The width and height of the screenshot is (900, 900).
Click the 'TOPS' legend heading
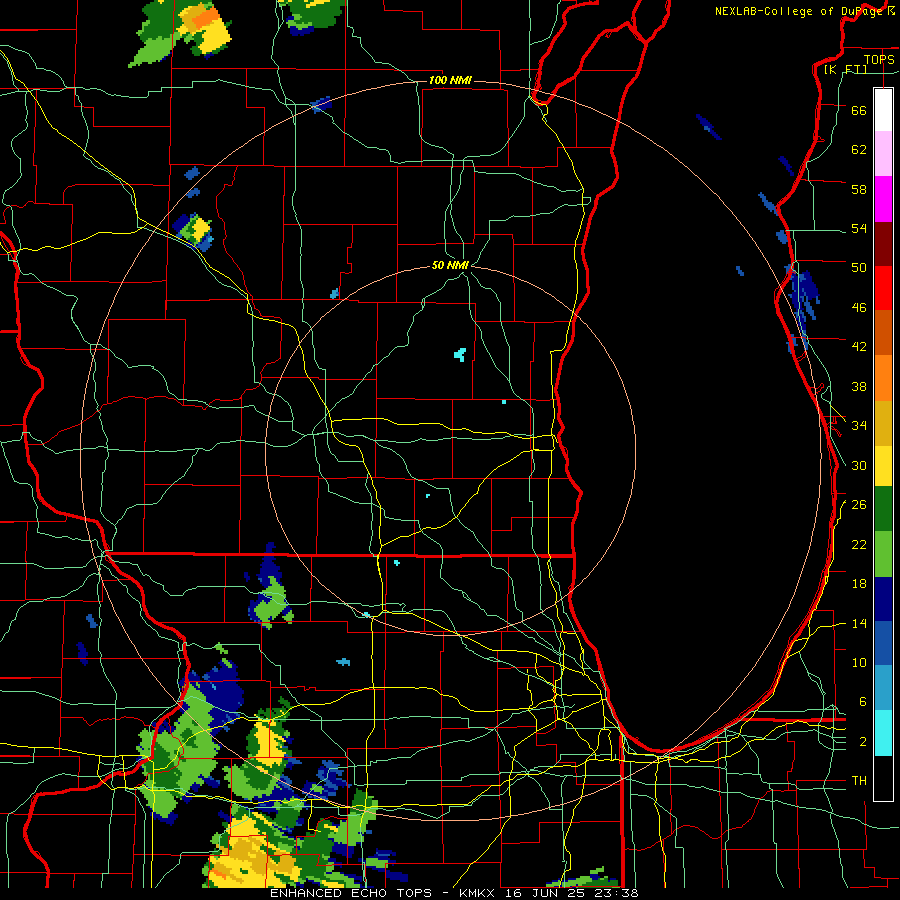tap(879, 59)
